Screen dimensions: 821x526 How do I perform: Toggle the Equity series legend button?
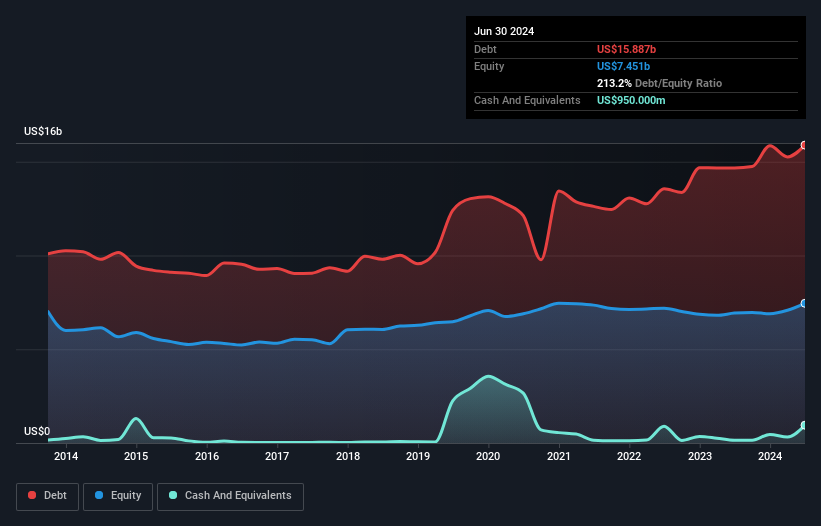tap(118, 496)
